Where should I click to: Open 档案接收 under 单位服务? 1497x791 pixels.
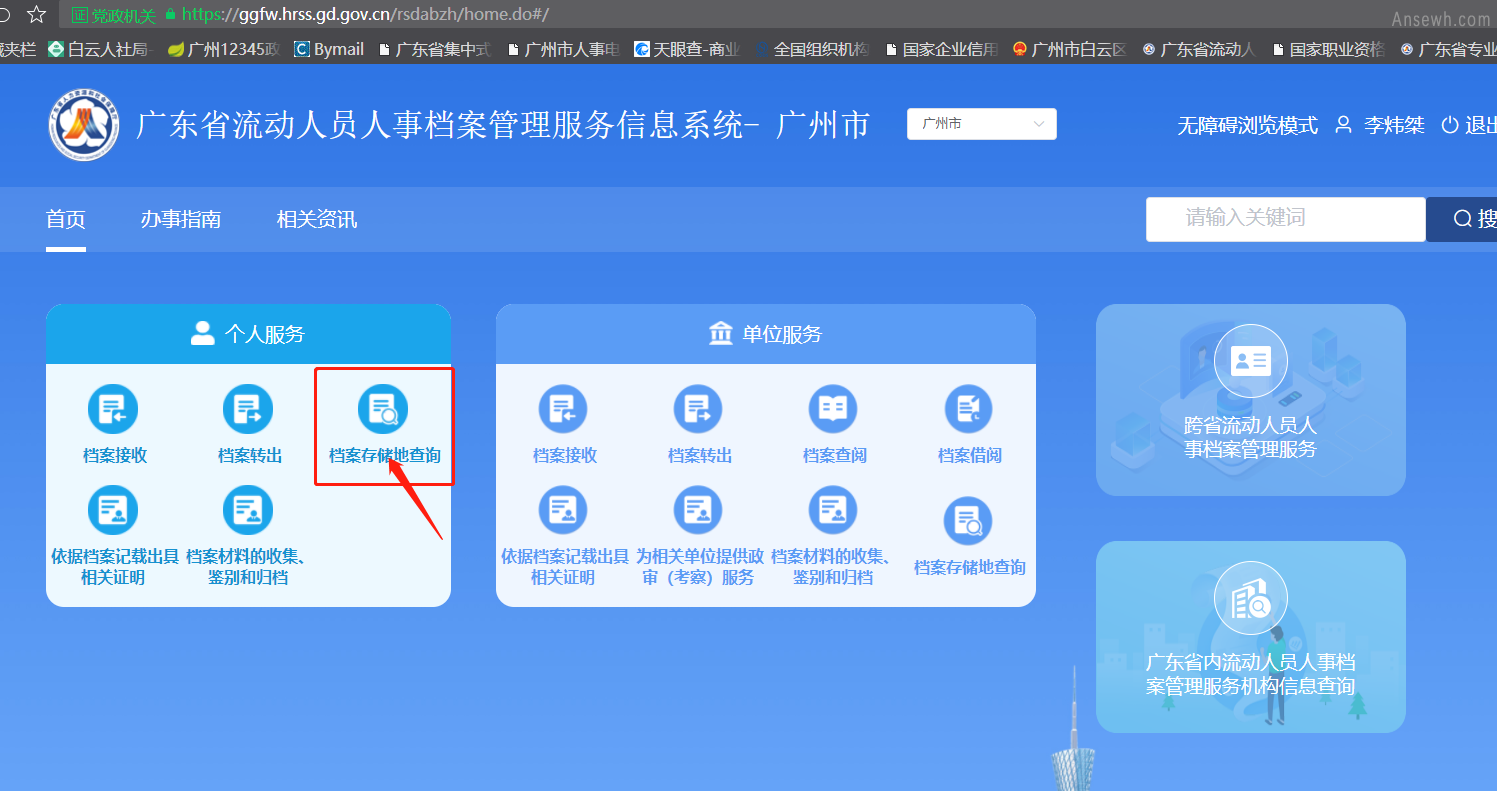tap(564, 425)
